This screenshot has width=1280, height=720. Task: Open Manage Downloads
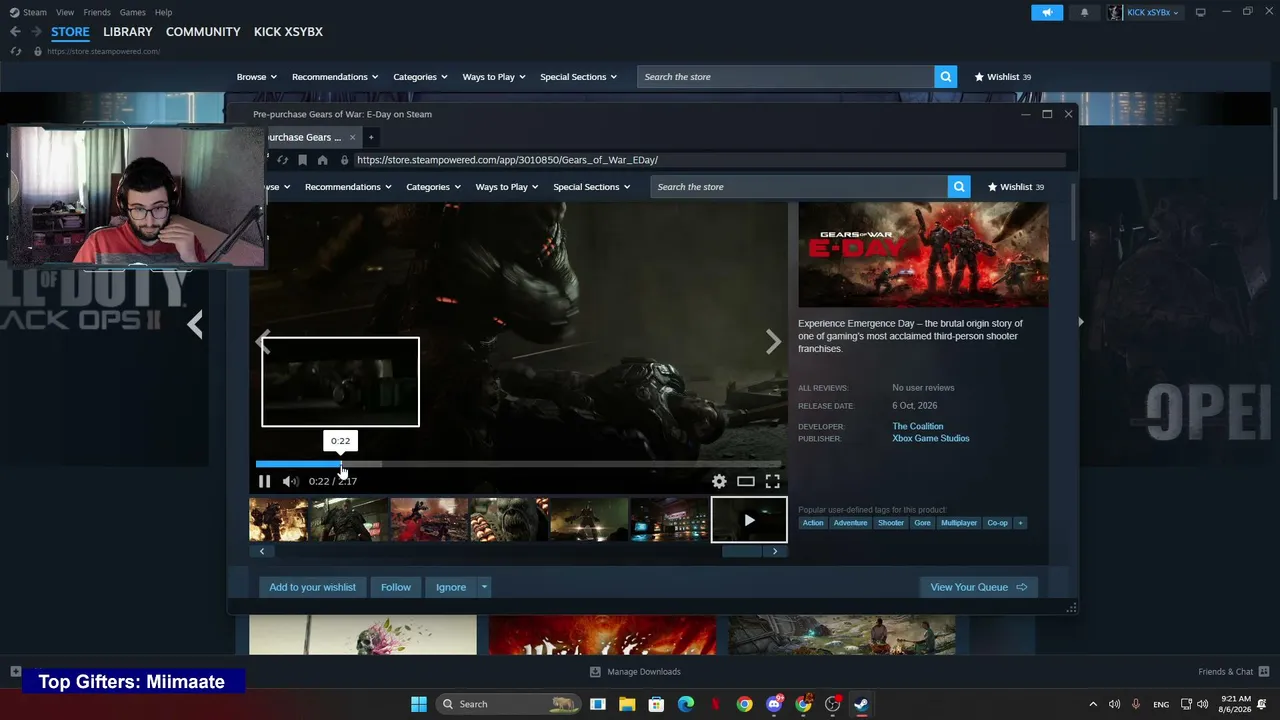click(x=635, y=672)
